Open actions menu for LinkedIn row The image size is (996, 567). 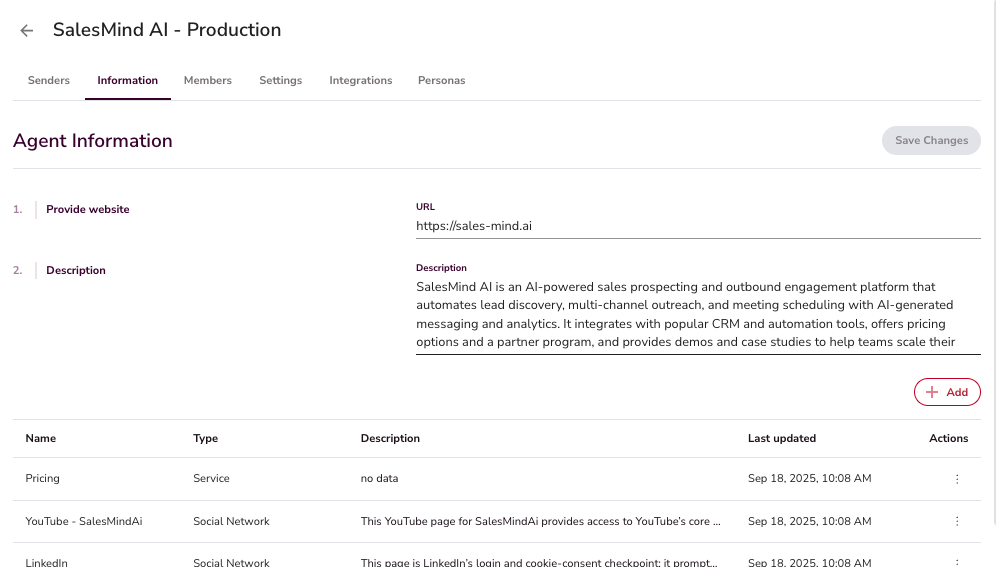[x=957, y=562]
